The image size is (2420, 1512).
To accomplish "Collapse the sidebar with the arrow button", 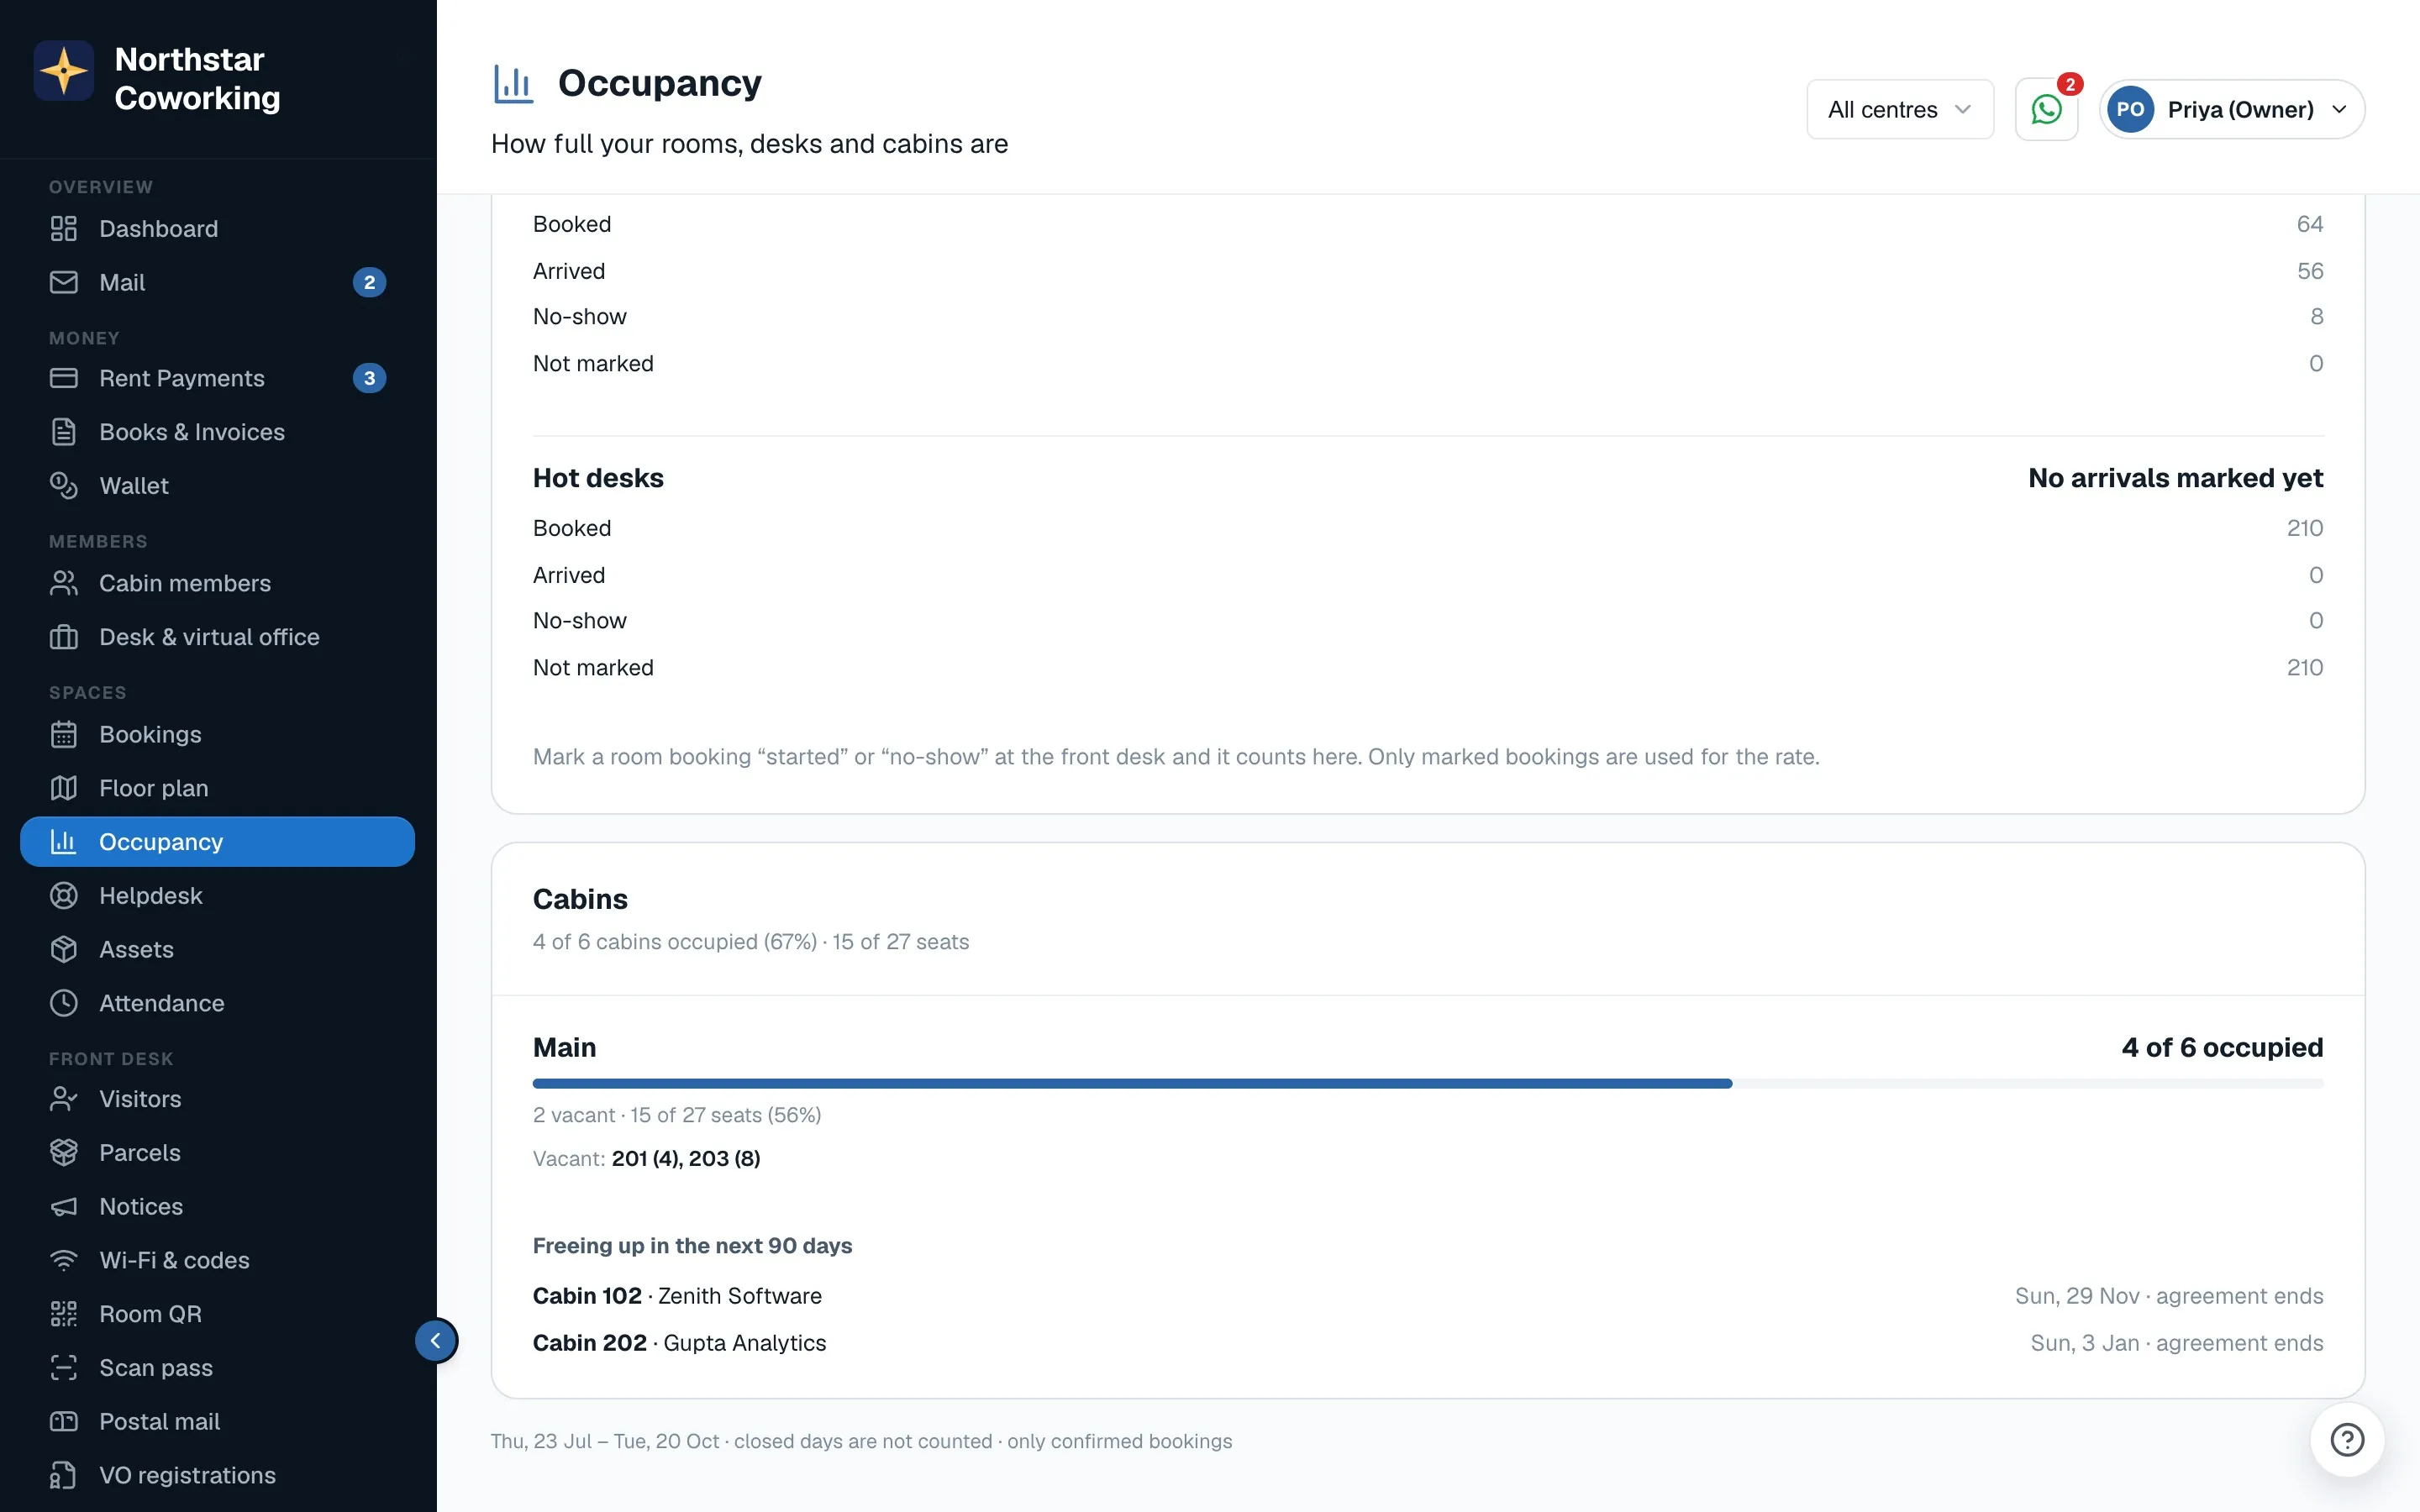I will [436, 1340].
